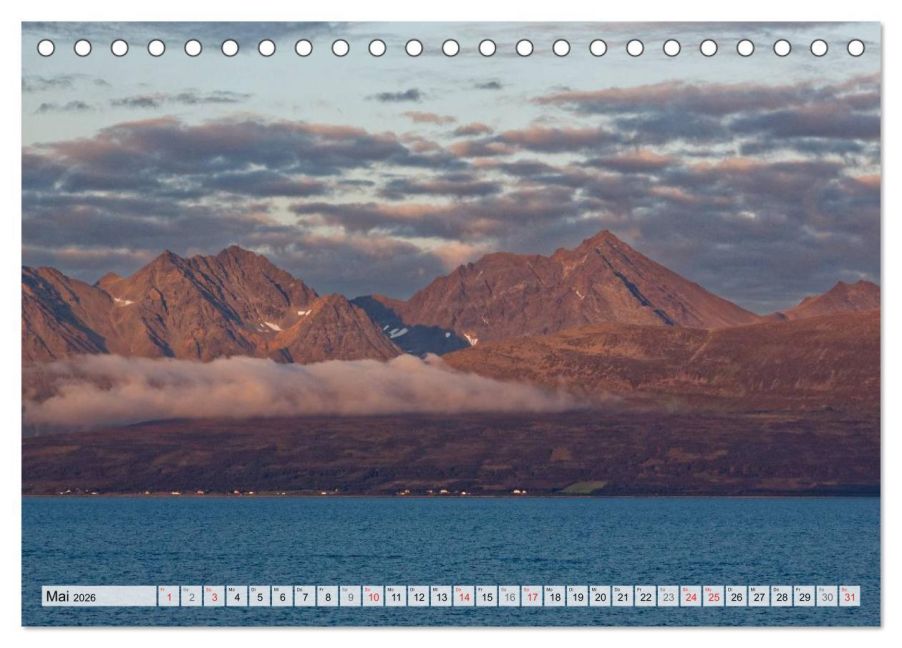Choose the grey day 16 cell
Viewport: 902px width, 648px height.
[510, 596]
